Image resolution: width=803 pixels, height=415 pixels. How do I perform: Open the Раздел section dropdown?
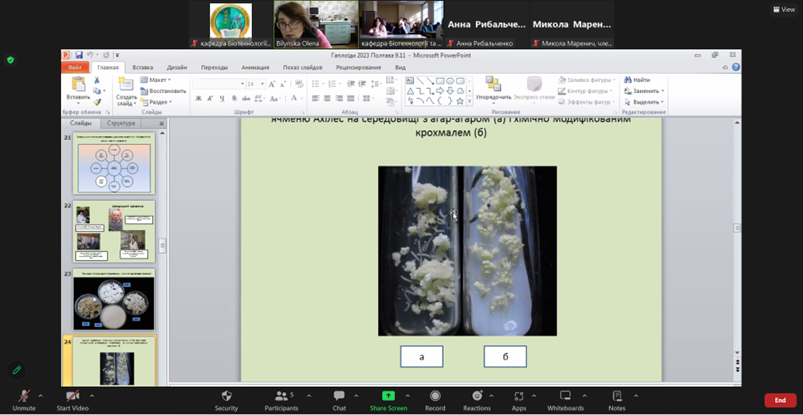(156, 102)
